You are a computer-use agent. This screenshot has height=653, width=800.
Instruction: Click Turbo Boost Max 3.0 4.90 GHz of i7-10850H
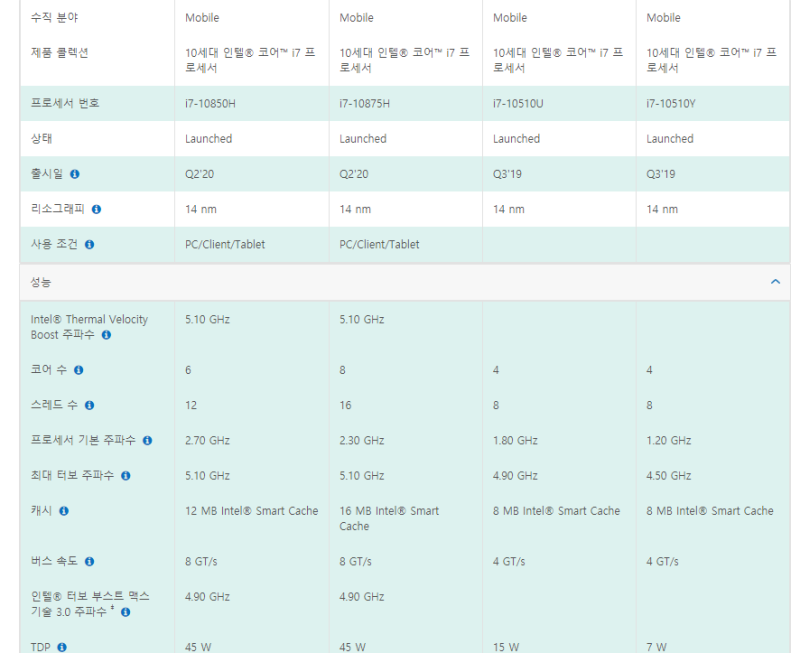(207, 596)
